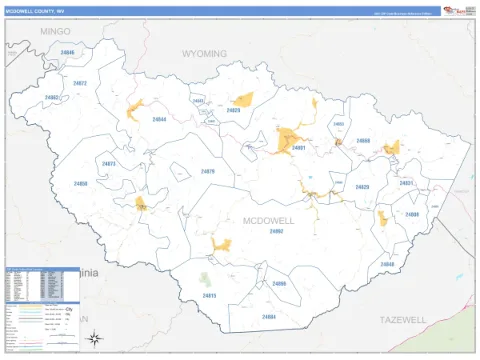
Task: Select the WYOMING county label
Action: pos(205,54)
